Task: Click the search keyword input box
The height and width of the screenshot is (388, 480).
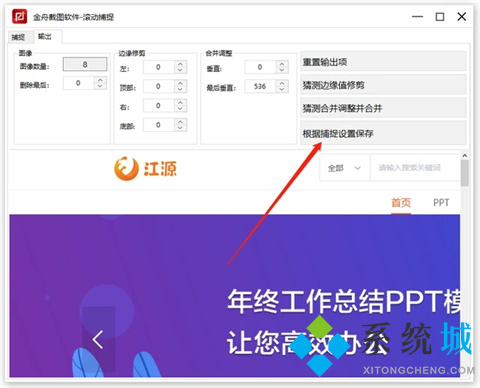Action: pyautogui.click(x=415, y=168)
